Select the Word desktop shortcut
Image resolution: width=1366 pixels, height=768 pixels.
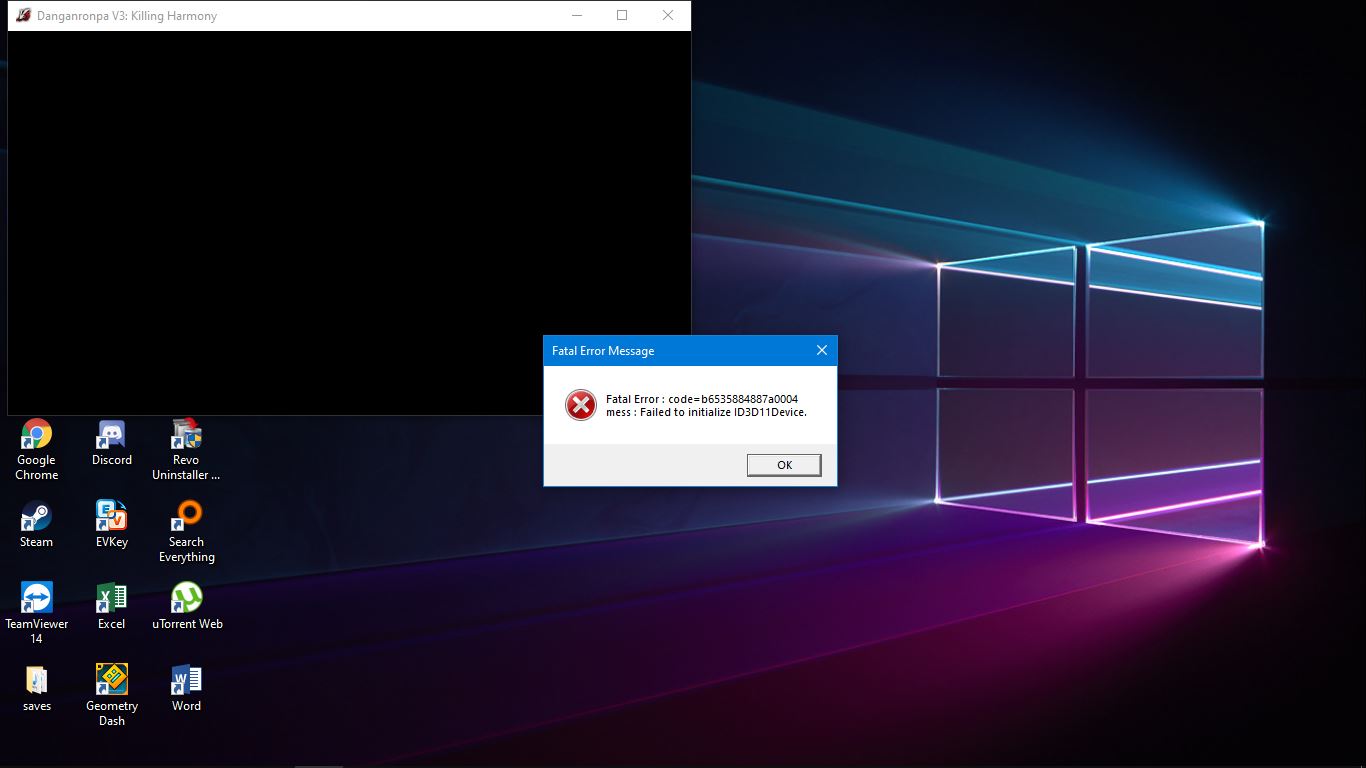point(186,680)
